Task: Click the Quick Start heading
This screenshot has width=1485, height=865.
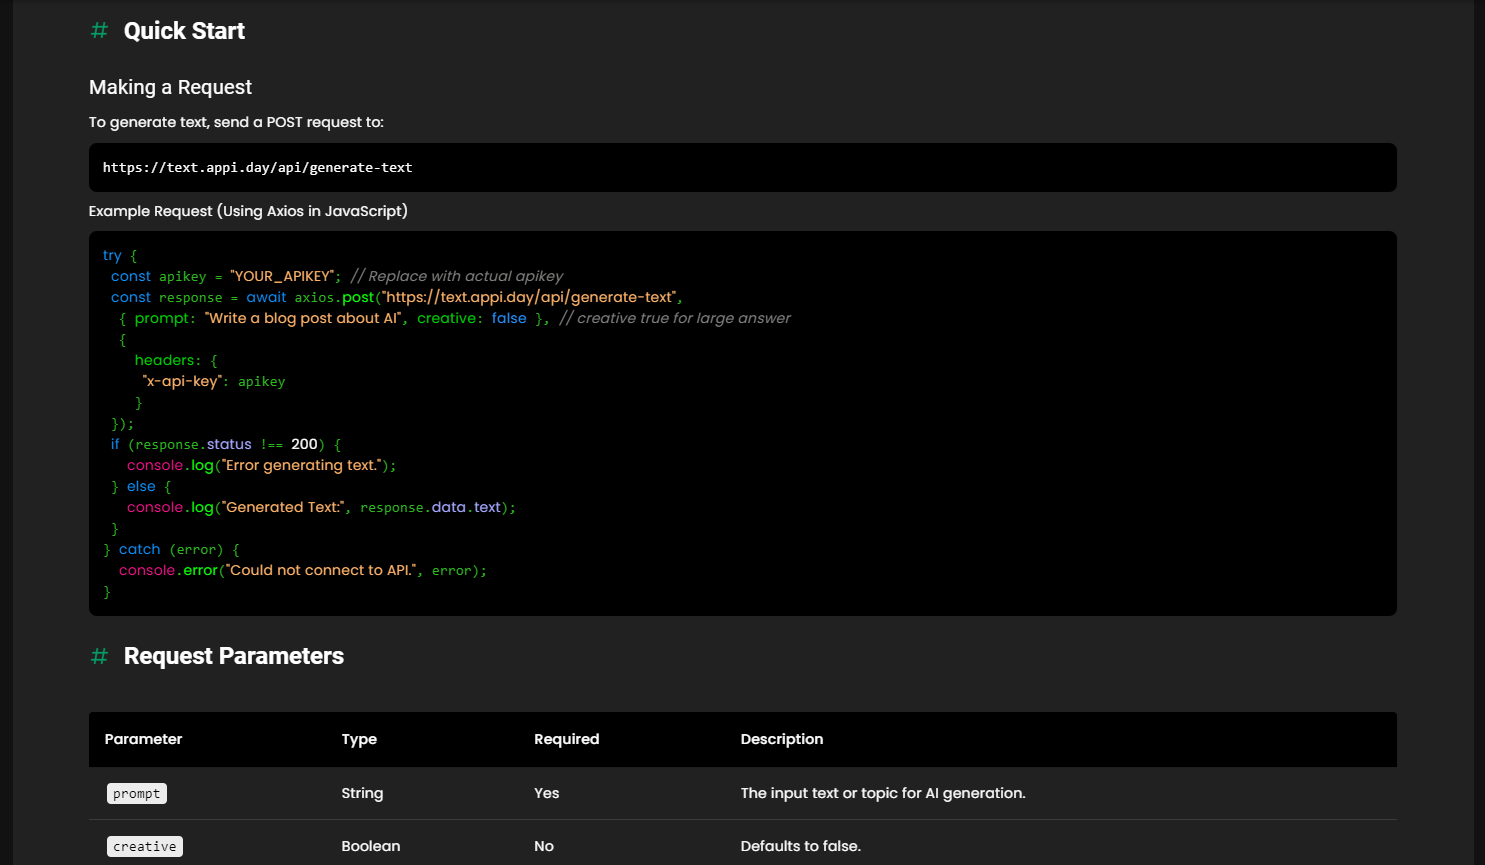Action: (x=184, y=31)
